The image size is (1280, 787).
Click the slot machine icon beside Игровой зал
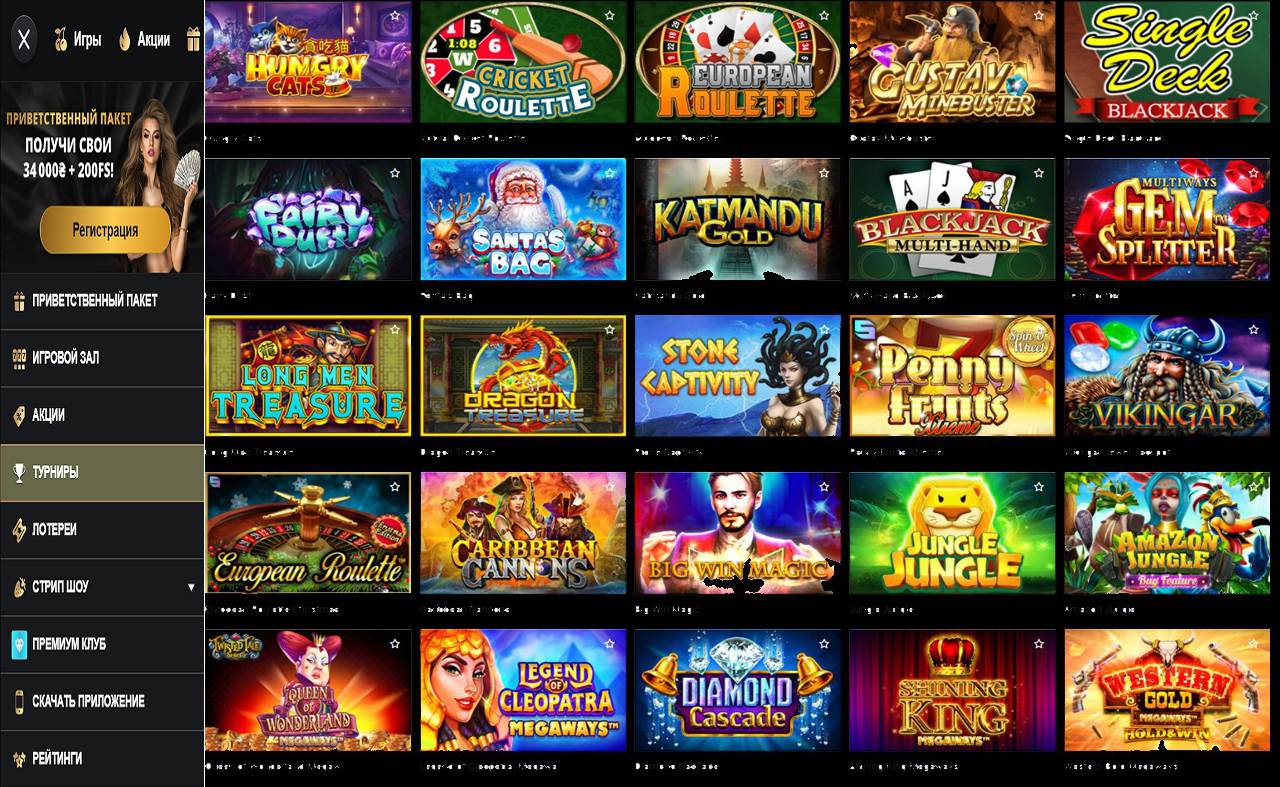pos(19,357)
